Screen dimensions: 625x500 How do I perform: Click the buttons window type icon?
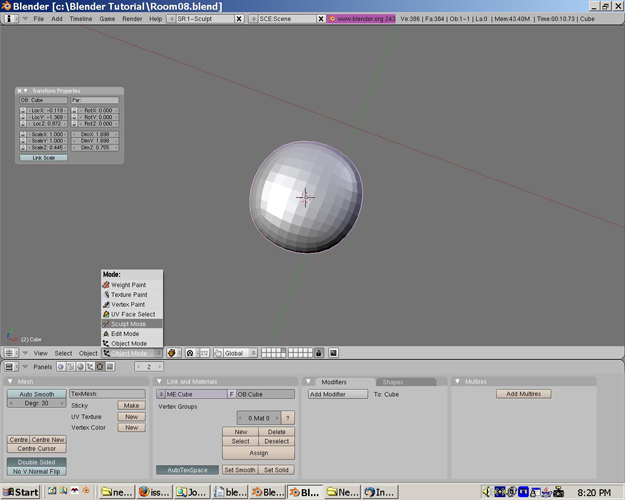[10, 367]
